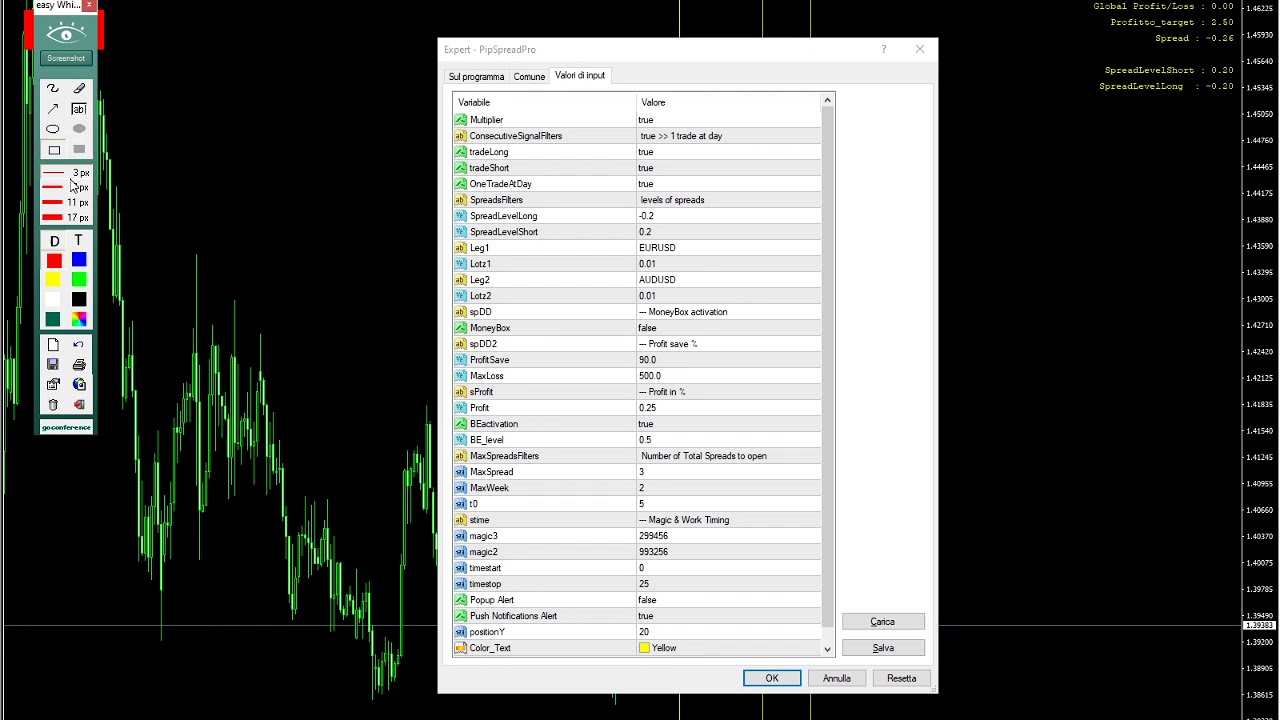
Task: Select the eraser tool
Action: coord(79,89)
